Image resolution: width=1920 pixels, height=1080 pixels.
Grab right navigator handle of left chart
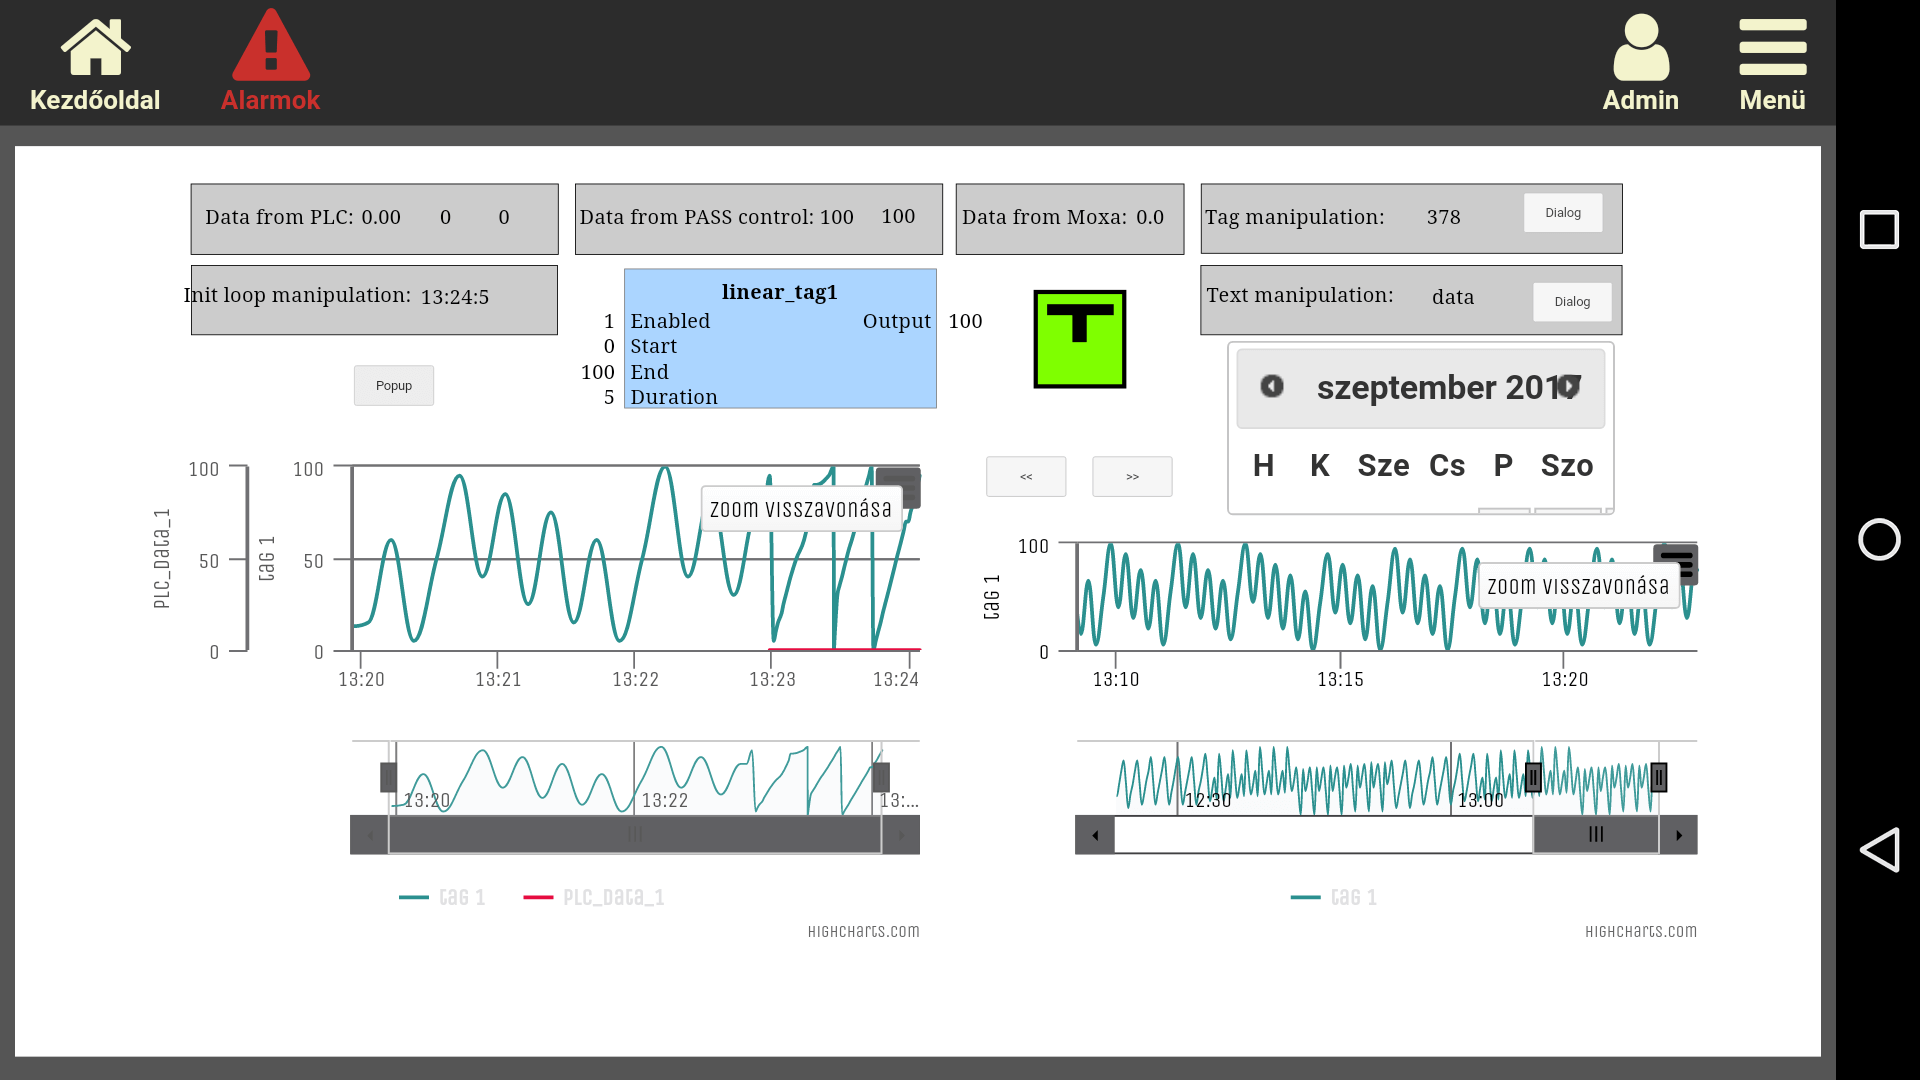pos(881,777)
